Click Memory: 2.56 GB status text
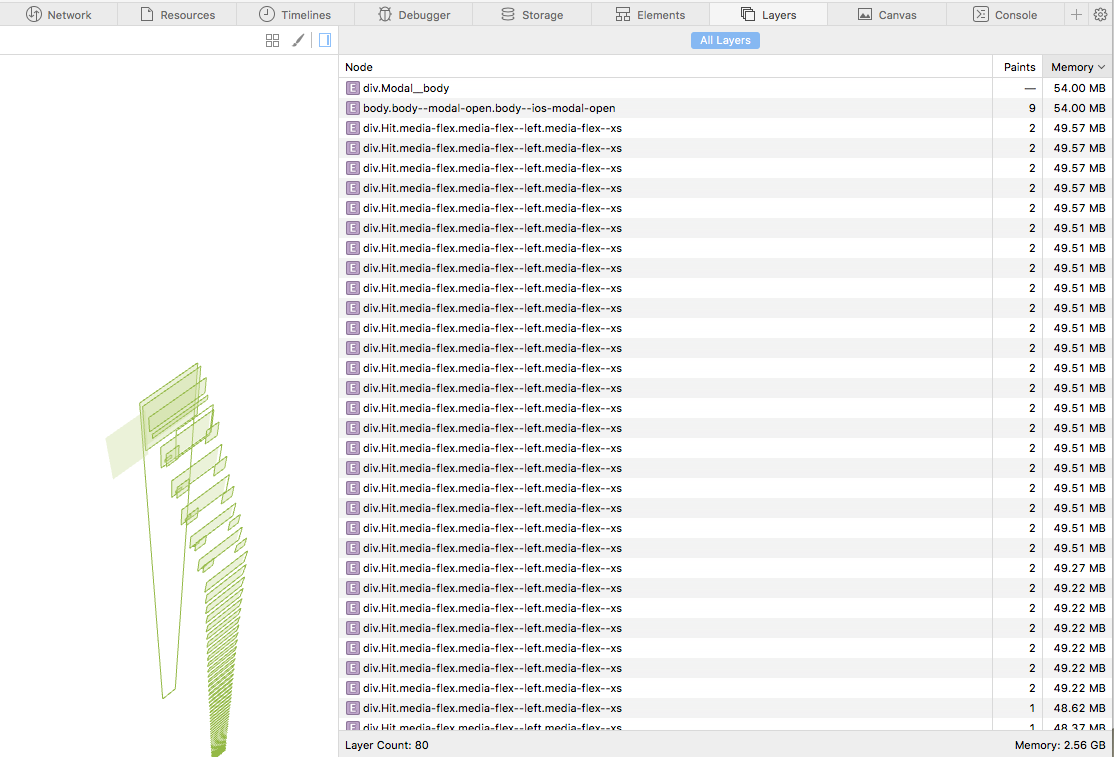Screen dimensions: 1114x757 1059,745
